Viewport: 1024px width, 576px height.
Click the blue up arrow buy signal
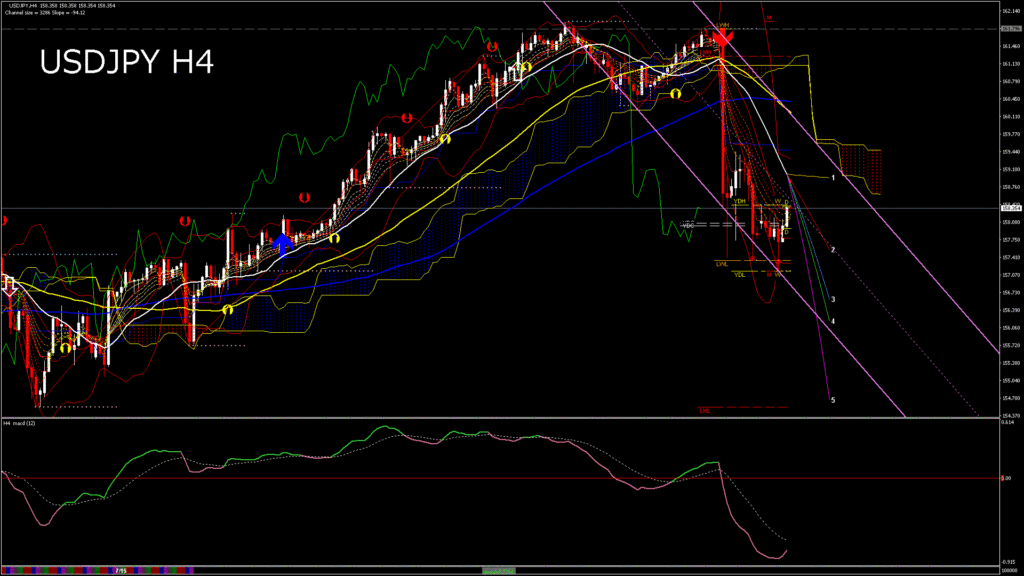283,242
